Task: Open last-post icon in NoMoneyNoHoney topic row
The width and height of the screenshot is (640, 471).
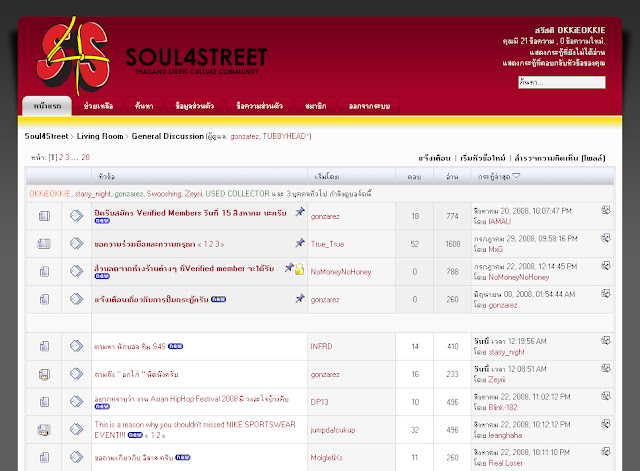Action: [x=606, y=266]
